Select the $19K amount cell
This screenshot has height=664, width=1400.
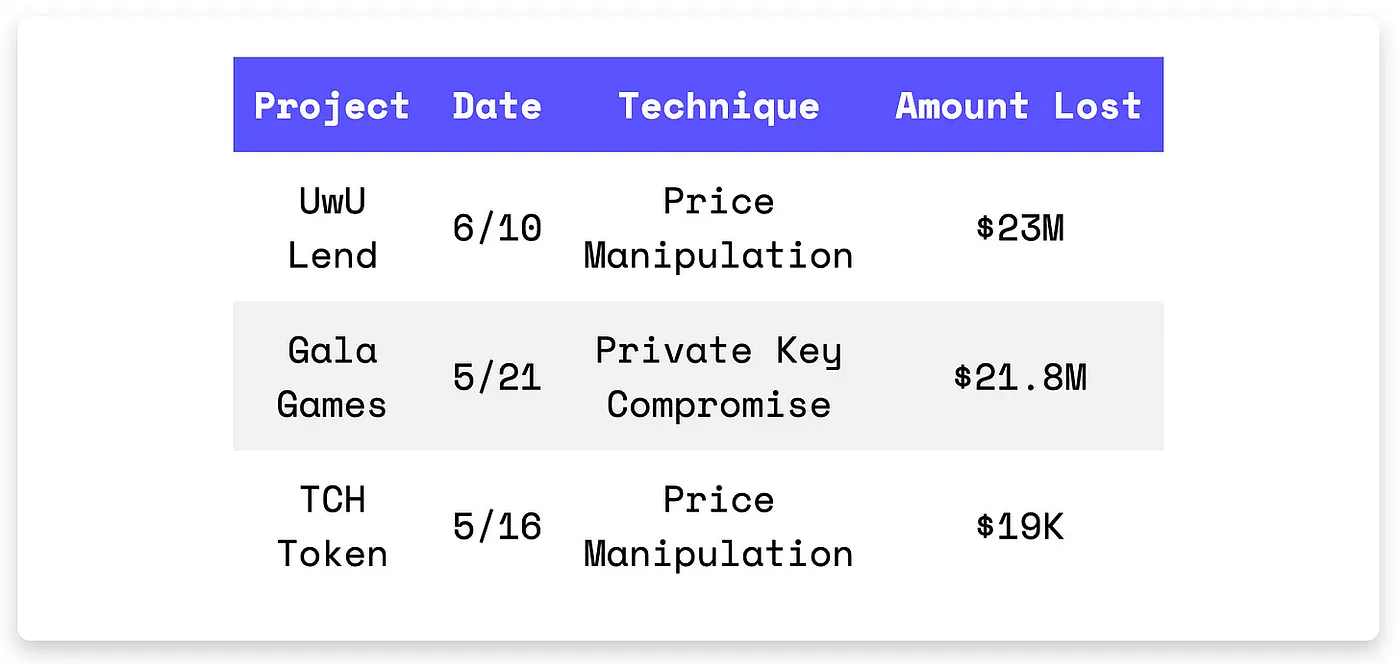(x=1020, y=526)
